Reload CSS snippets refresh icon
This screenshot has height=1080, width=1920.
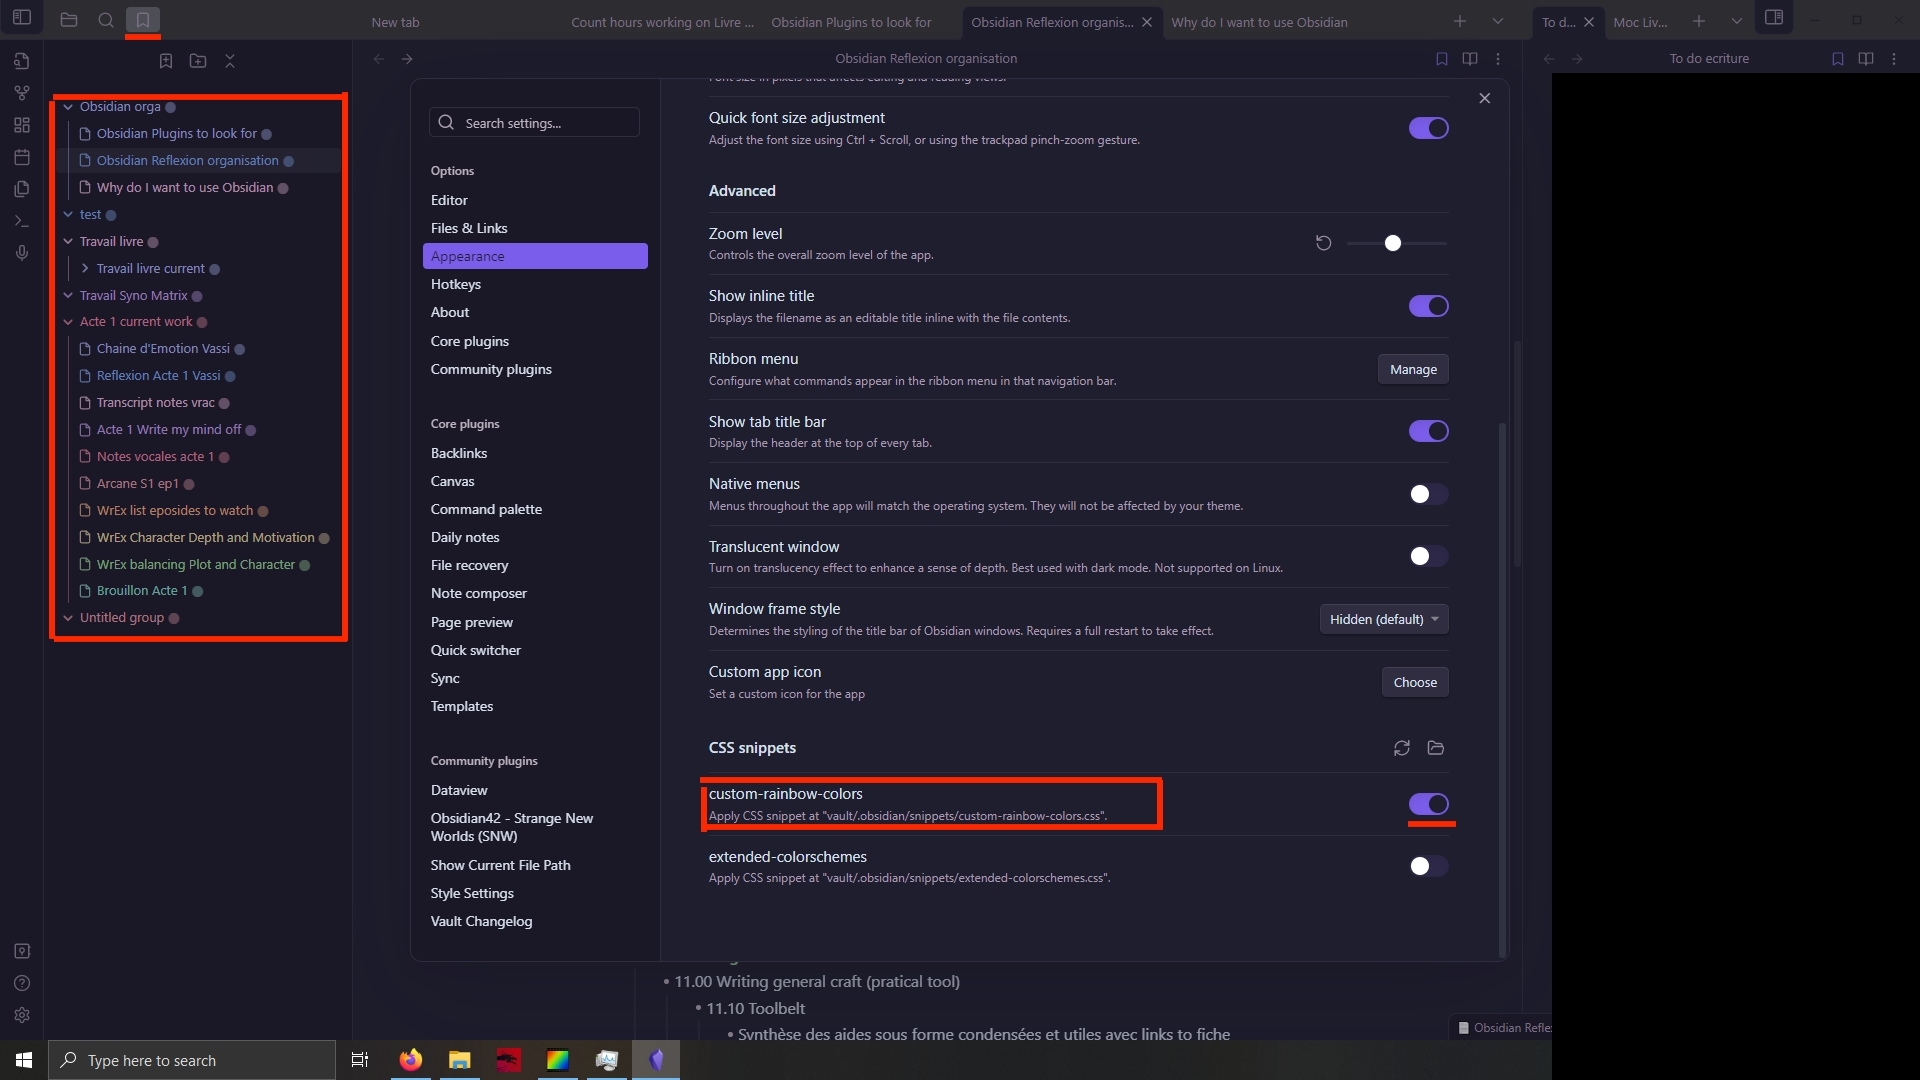pos(1402,748)
